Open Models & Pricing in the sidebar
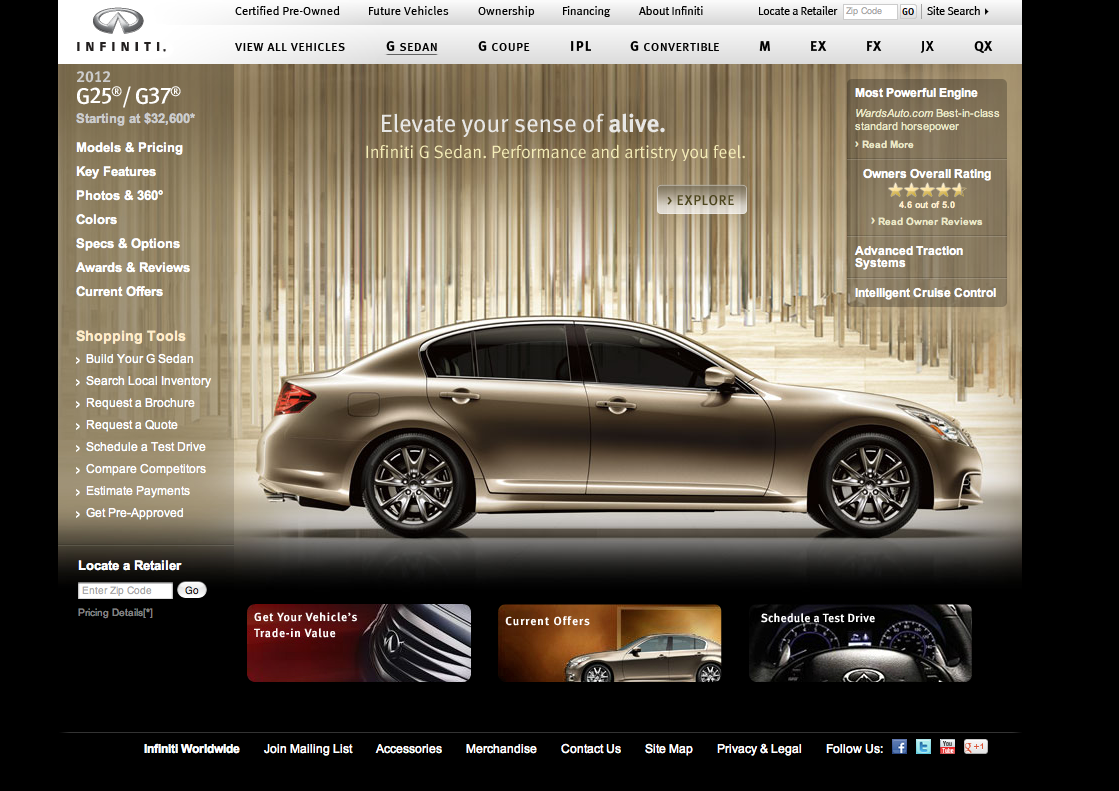This screenshot has width=1119, height=791. click(129, 148)
